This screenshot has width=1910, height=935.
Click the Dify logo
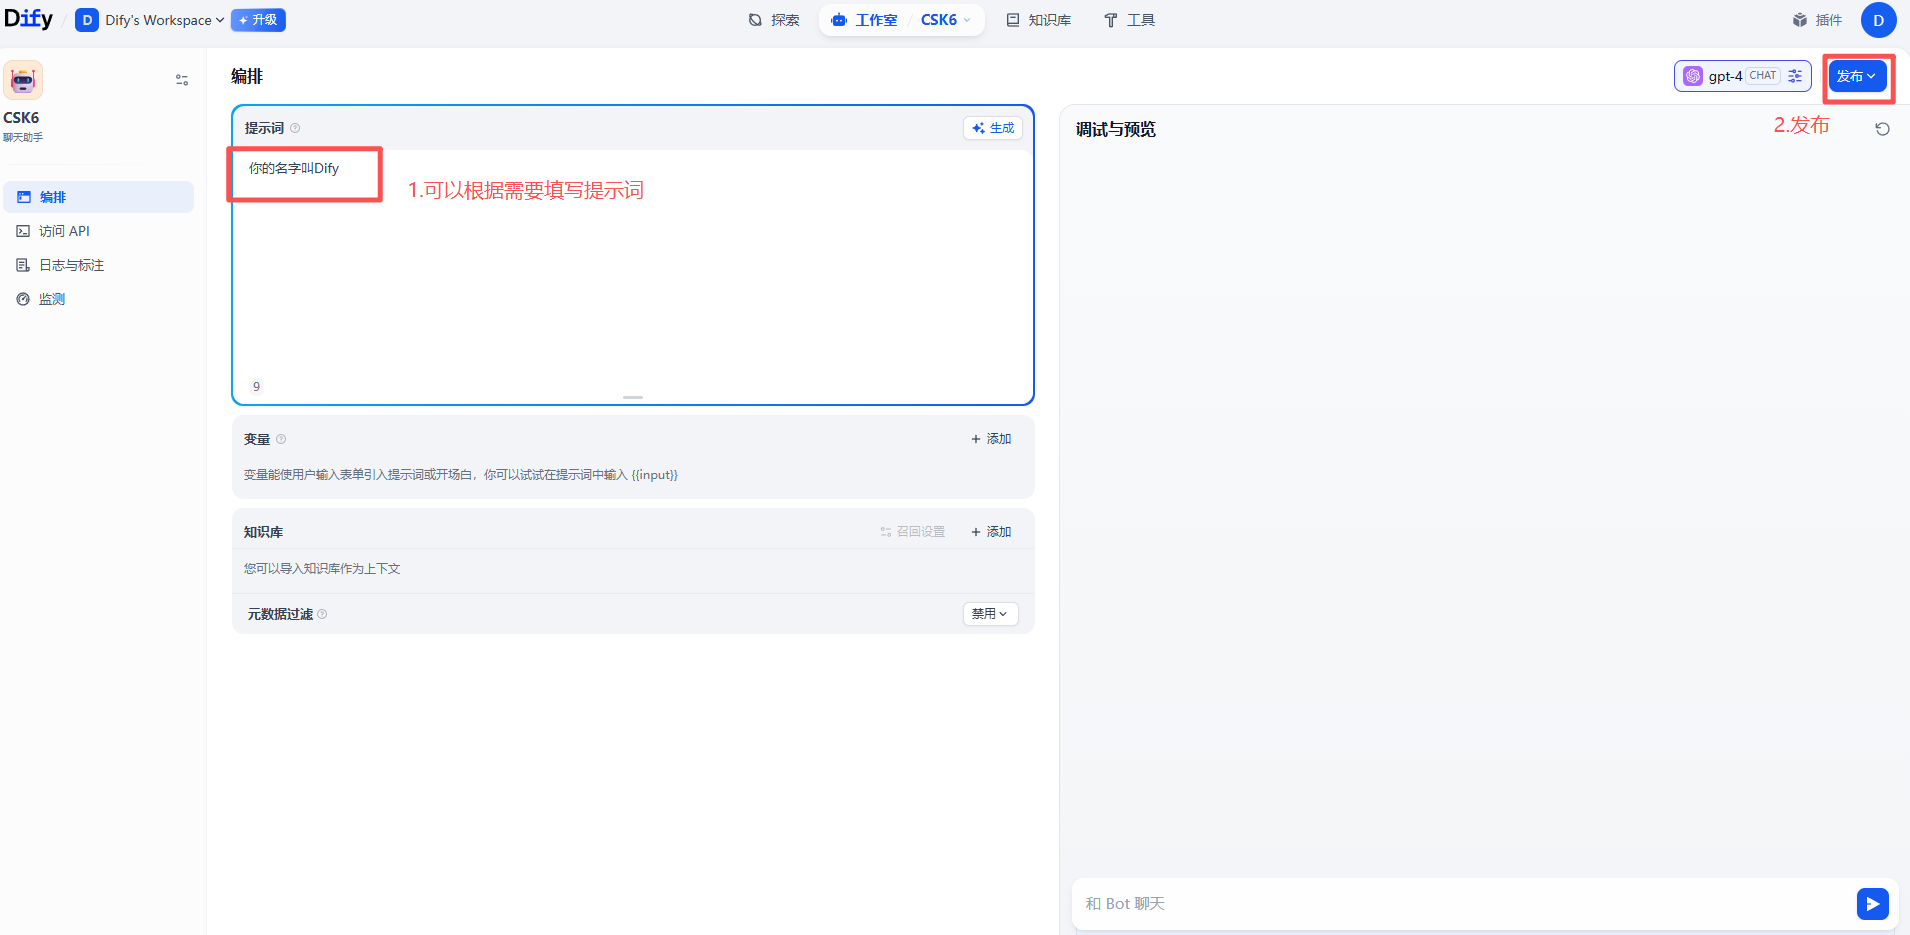[x=29, y=18]
